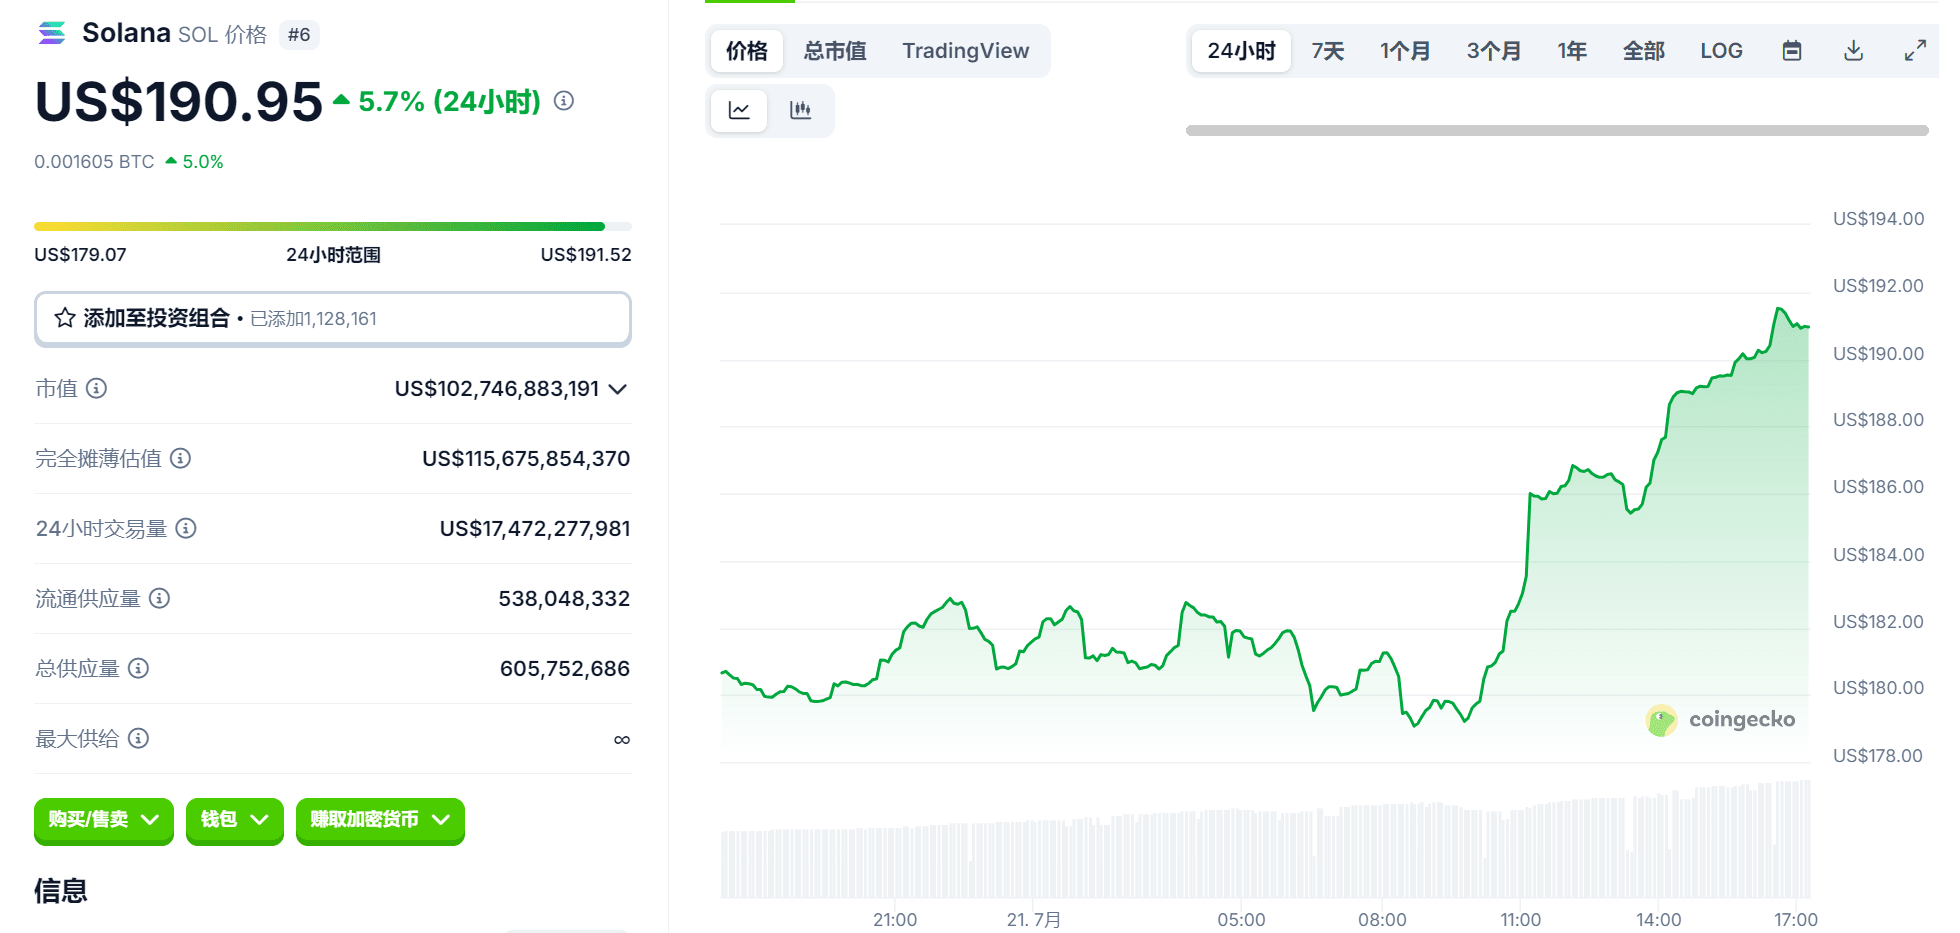Expand market cap value dropdown chevron

click(618, 389)
